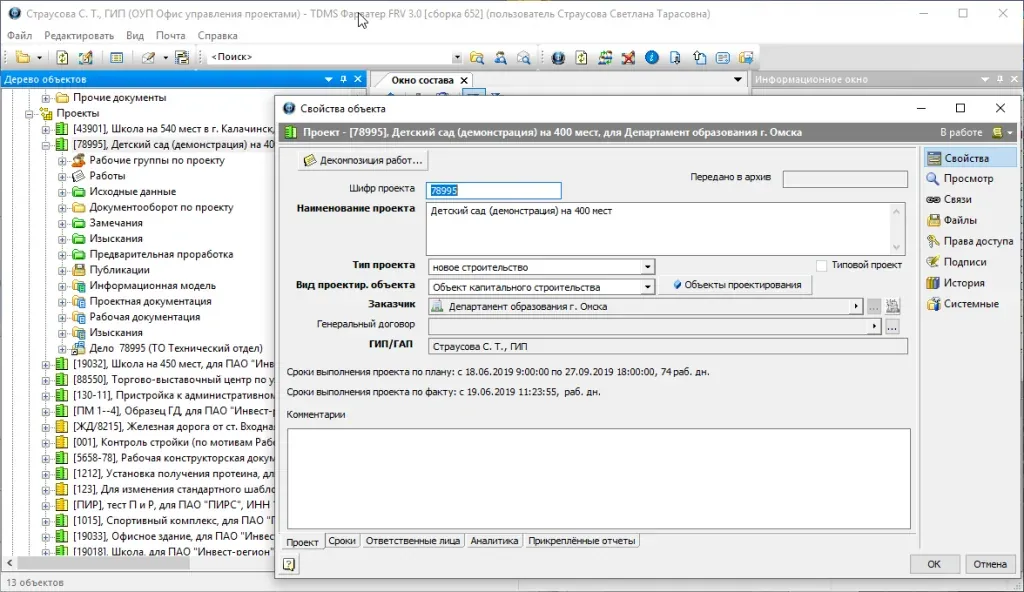The image size is (1024, 592).
Task: Open the Системные (system) section
Action: pyautogui.click(x=970, y=304)
